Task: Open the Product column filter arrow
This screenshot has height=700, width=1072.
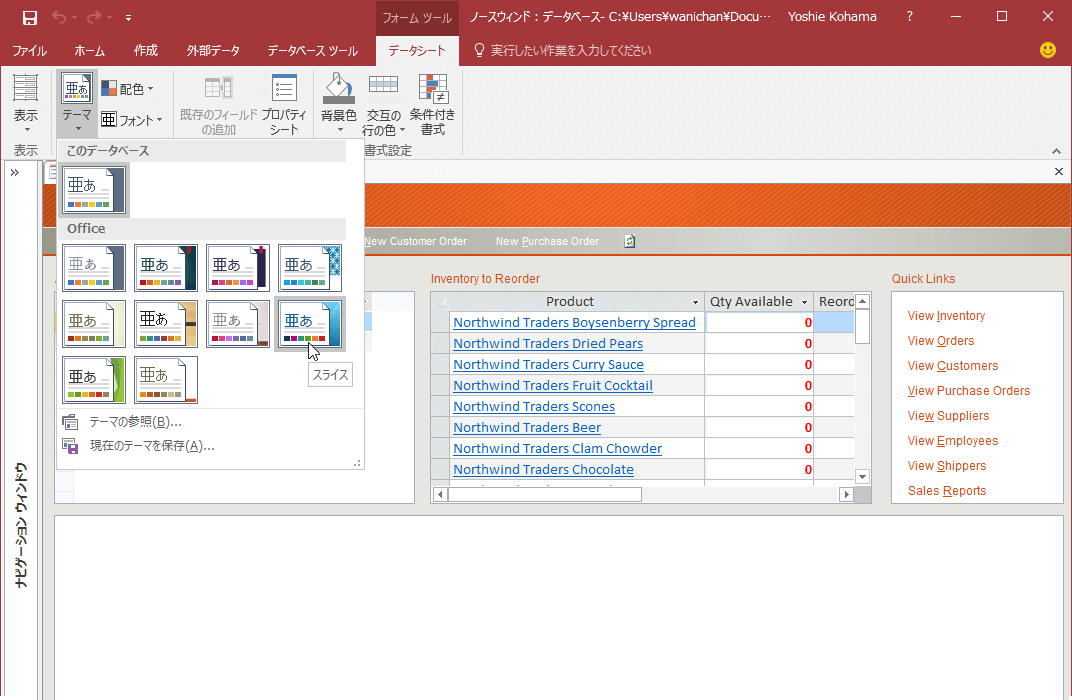Action: (x=695, y=302)
